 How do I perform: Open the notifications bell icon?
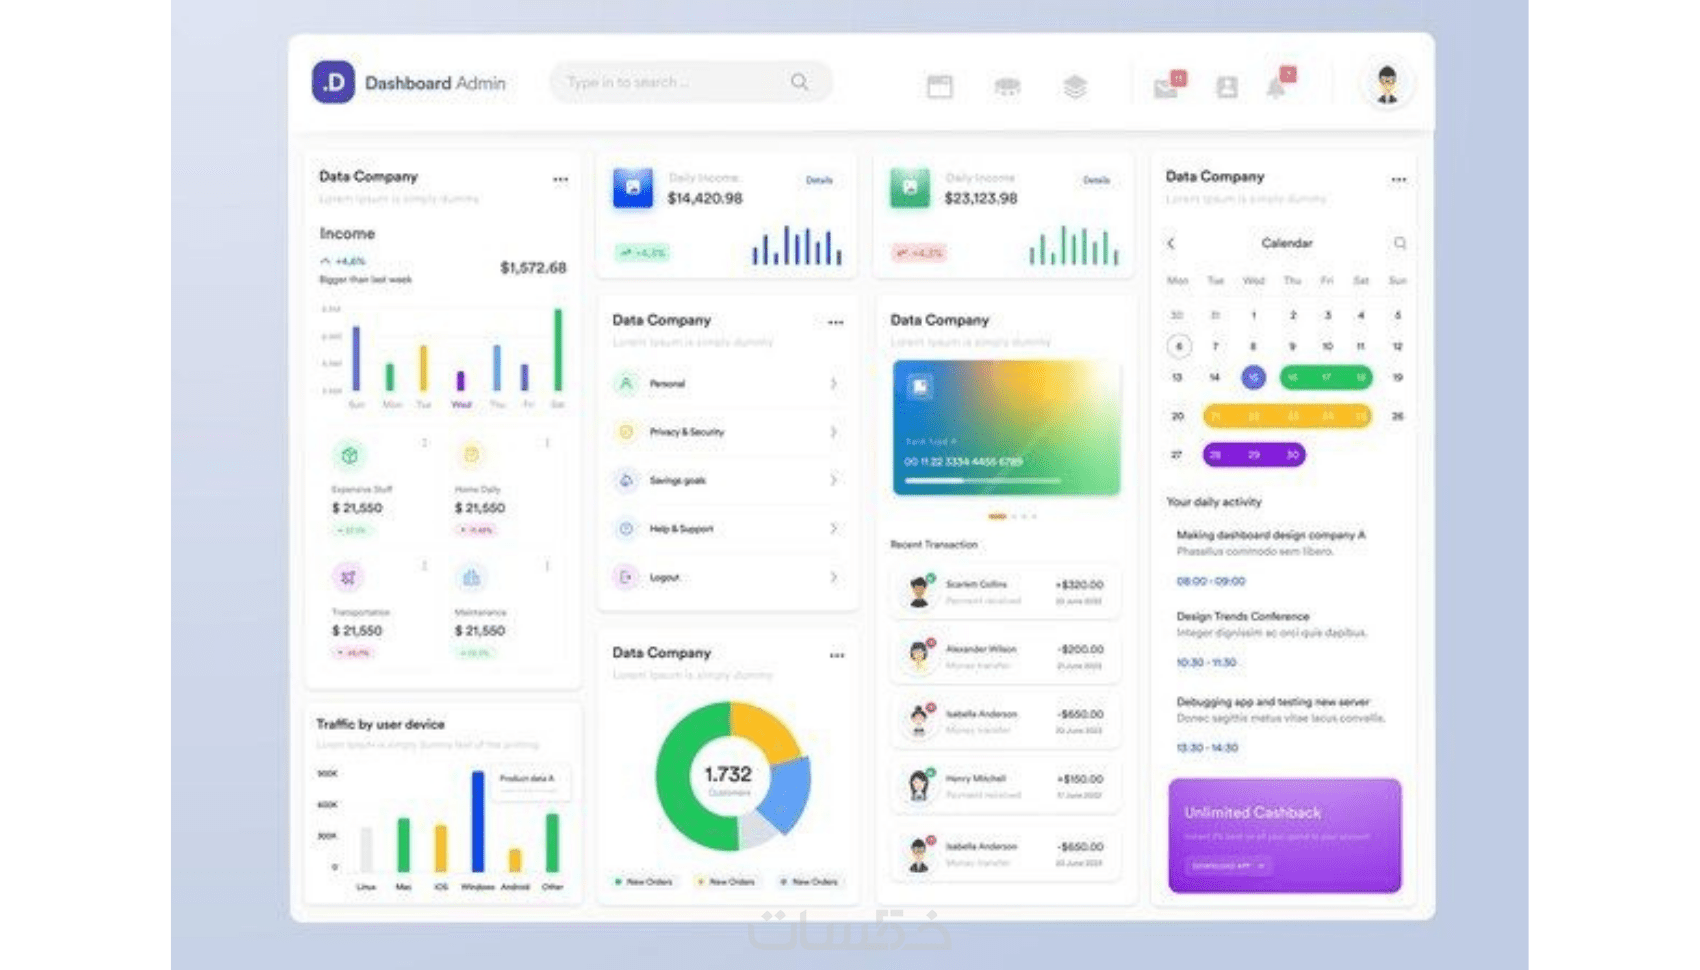(x=1276, y=87)
